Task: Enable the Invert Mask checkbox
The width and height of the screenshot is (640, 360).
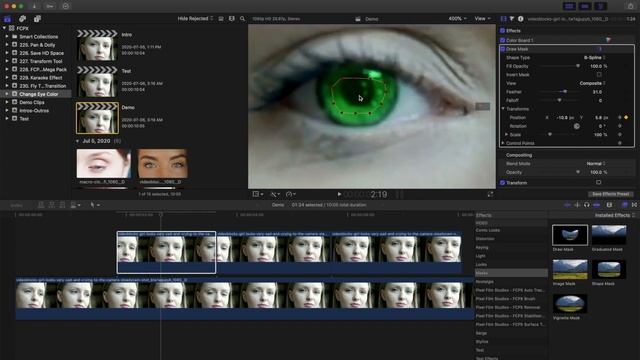Action: (599, 75)
